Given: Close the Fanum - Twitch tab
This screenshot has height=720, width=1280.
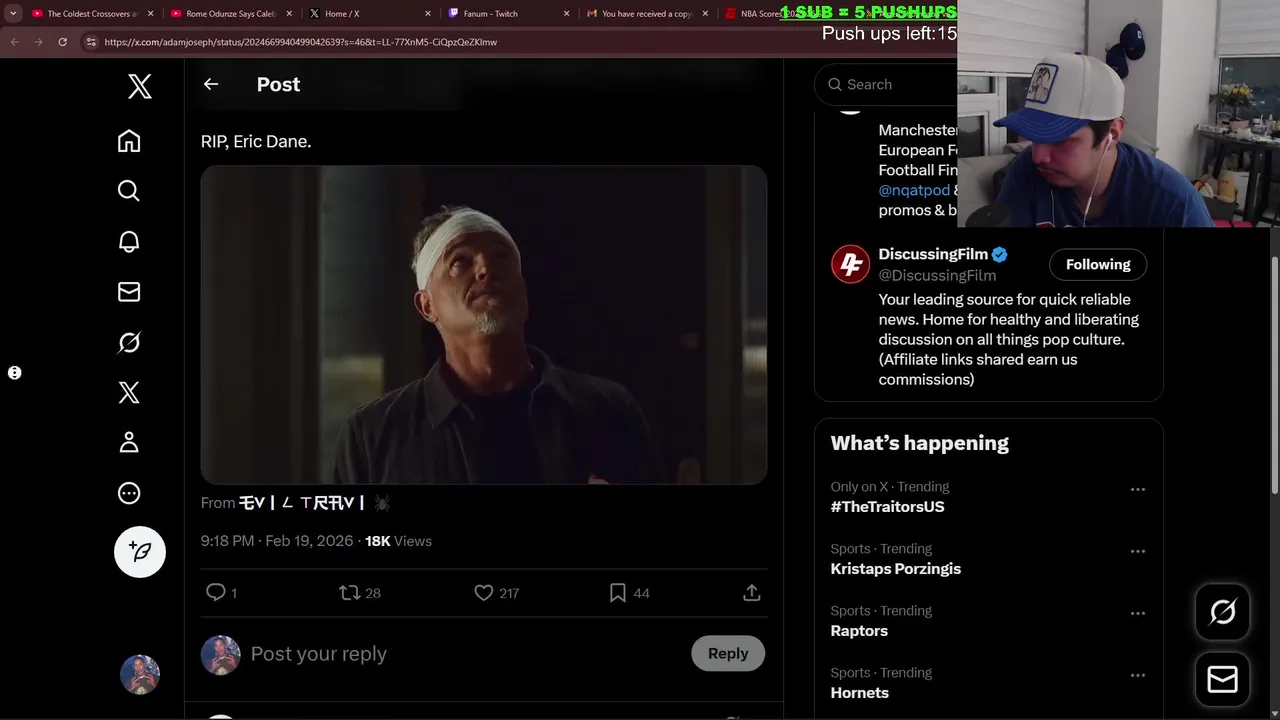Looking at the screenshot, I should point(567,14).
